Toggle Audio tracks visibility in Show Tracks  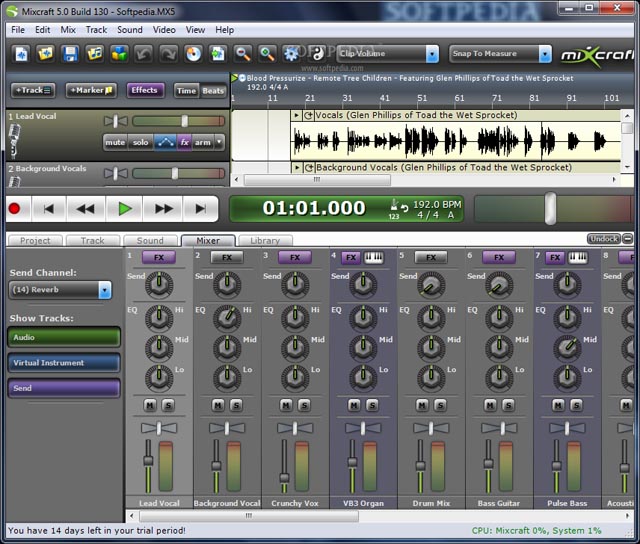(x=64, y=337)
